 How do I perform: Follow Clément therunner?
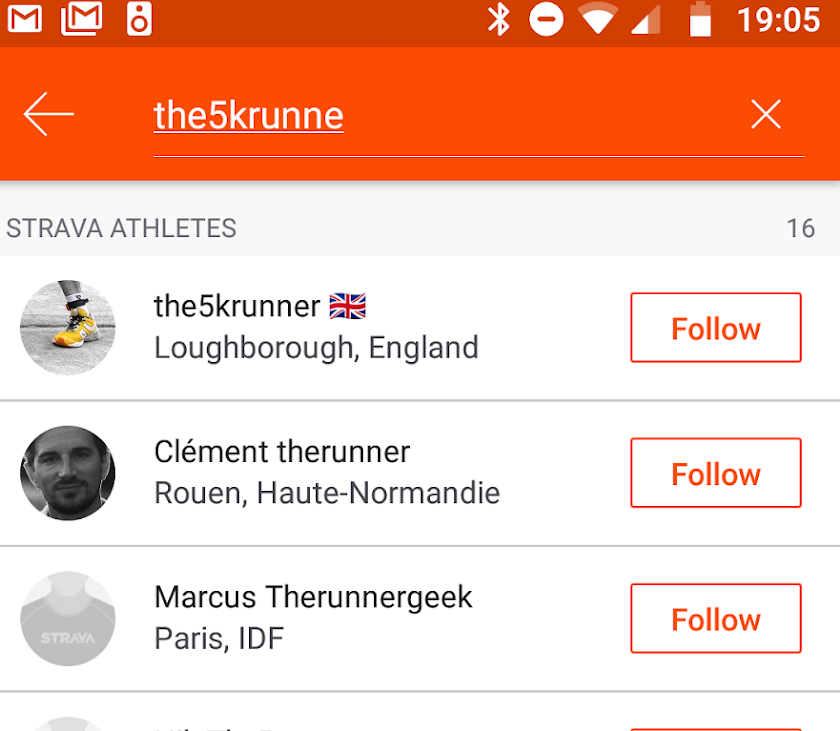coord(715,473)
